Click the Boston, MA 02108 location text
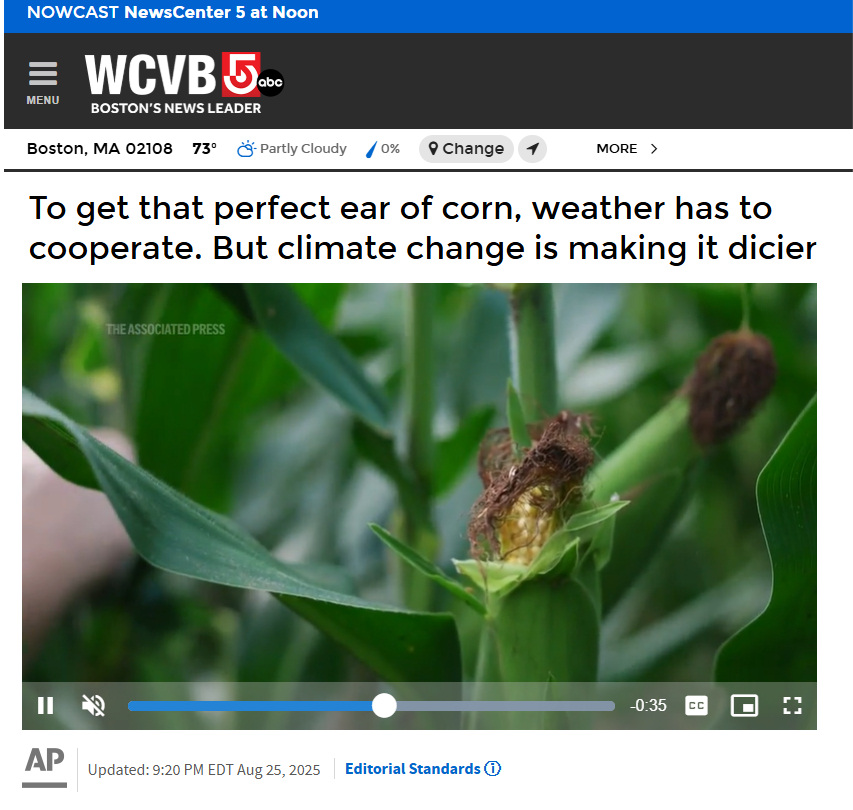The height and width of the screenshot is (810, 853). (100, 149)
